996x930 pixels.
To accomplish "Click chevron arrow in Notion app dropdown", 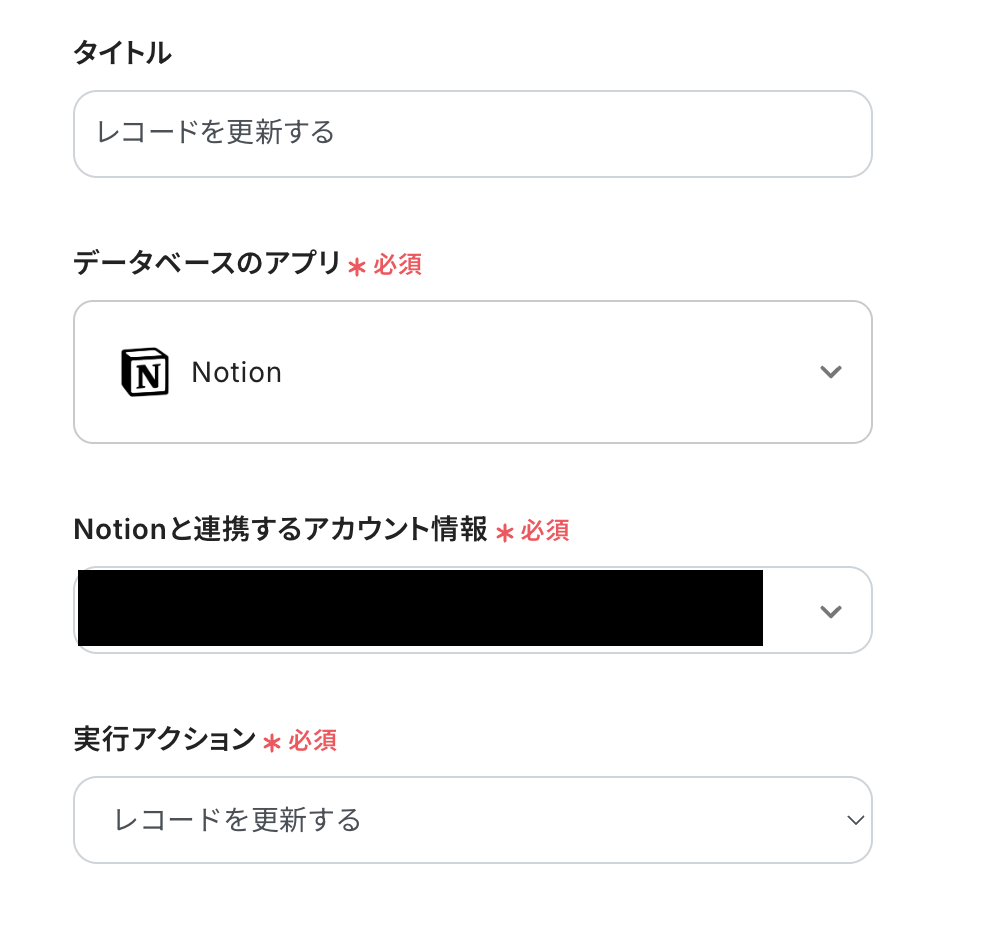I will click(x=830, y=372).
